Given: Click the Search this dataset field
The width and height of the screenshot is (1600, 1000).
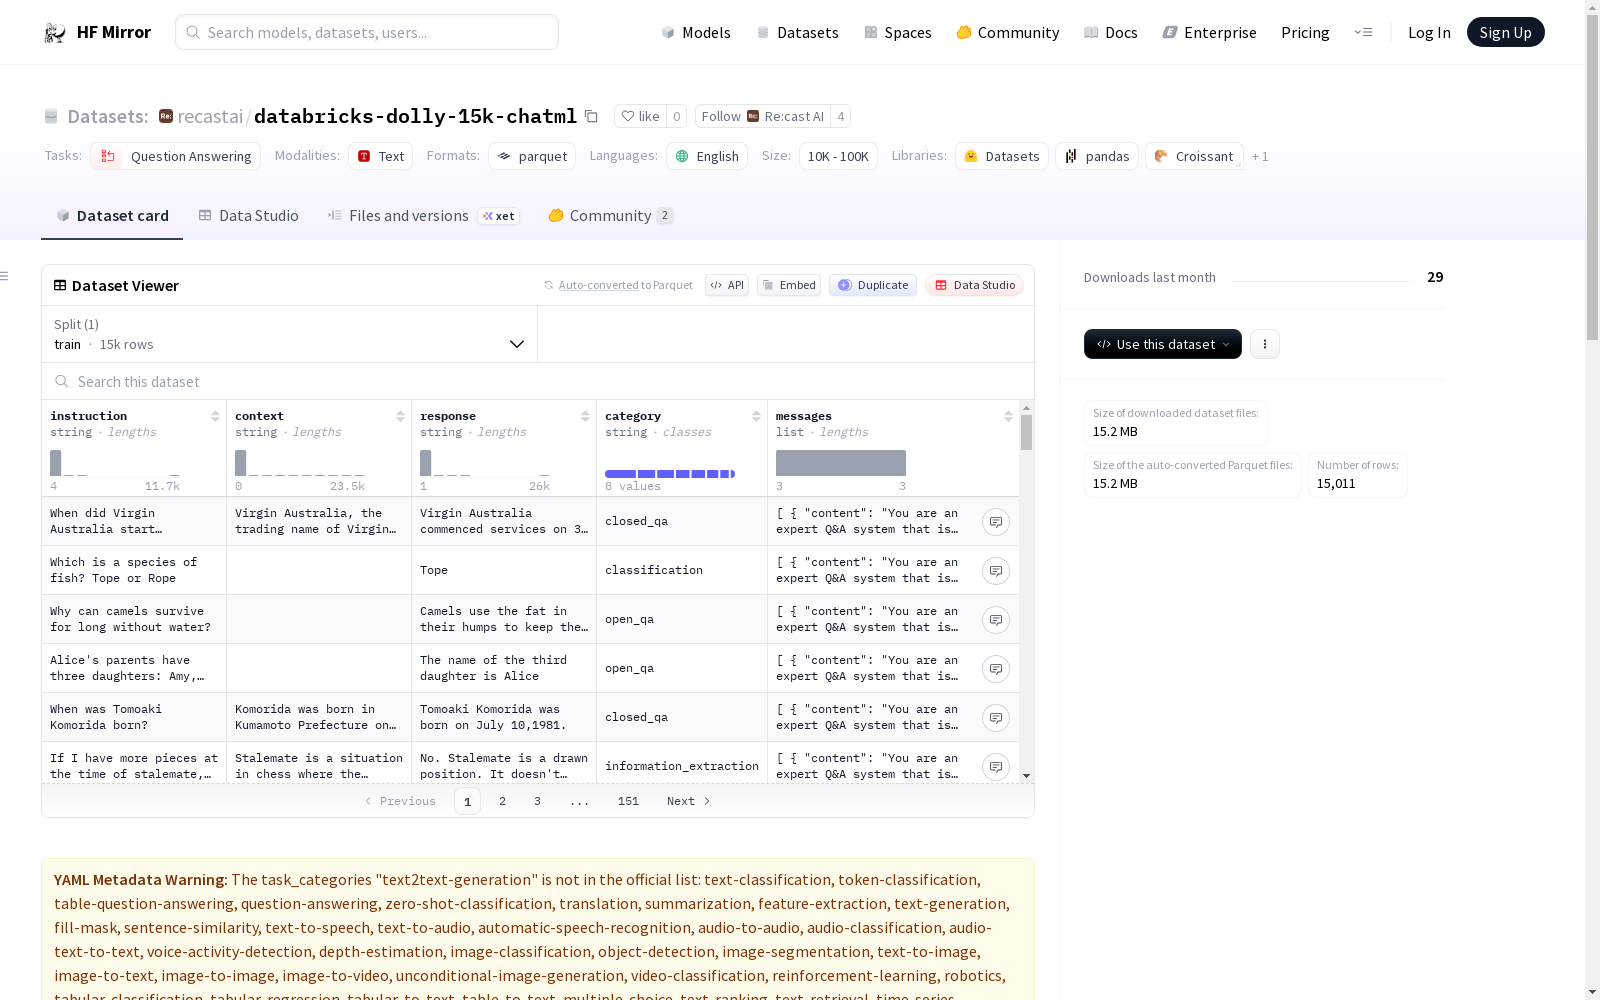Looking at the screenshot, I should coord(538,382).
